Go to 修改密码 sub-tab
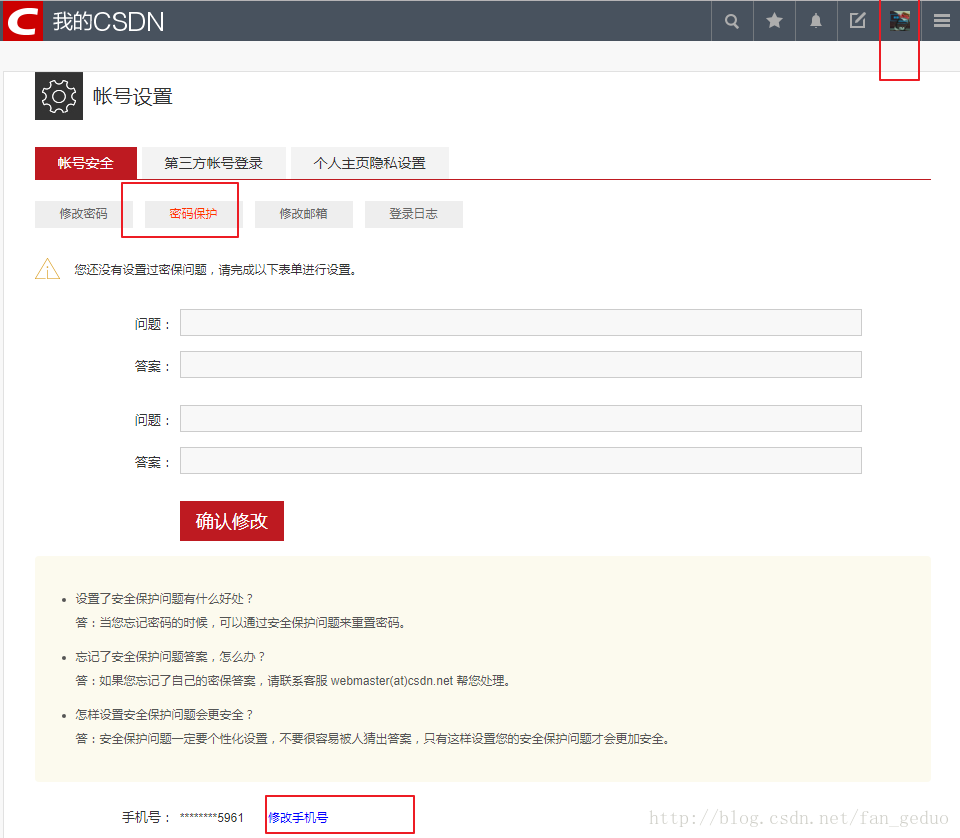Screen dimensions: 960x838 [x=83, y=214]
